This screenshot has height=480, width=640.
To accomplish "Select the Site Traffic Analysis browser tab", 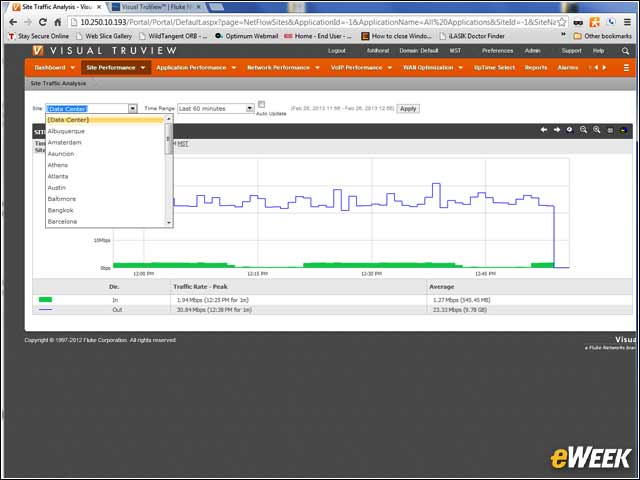I will 57,7.
